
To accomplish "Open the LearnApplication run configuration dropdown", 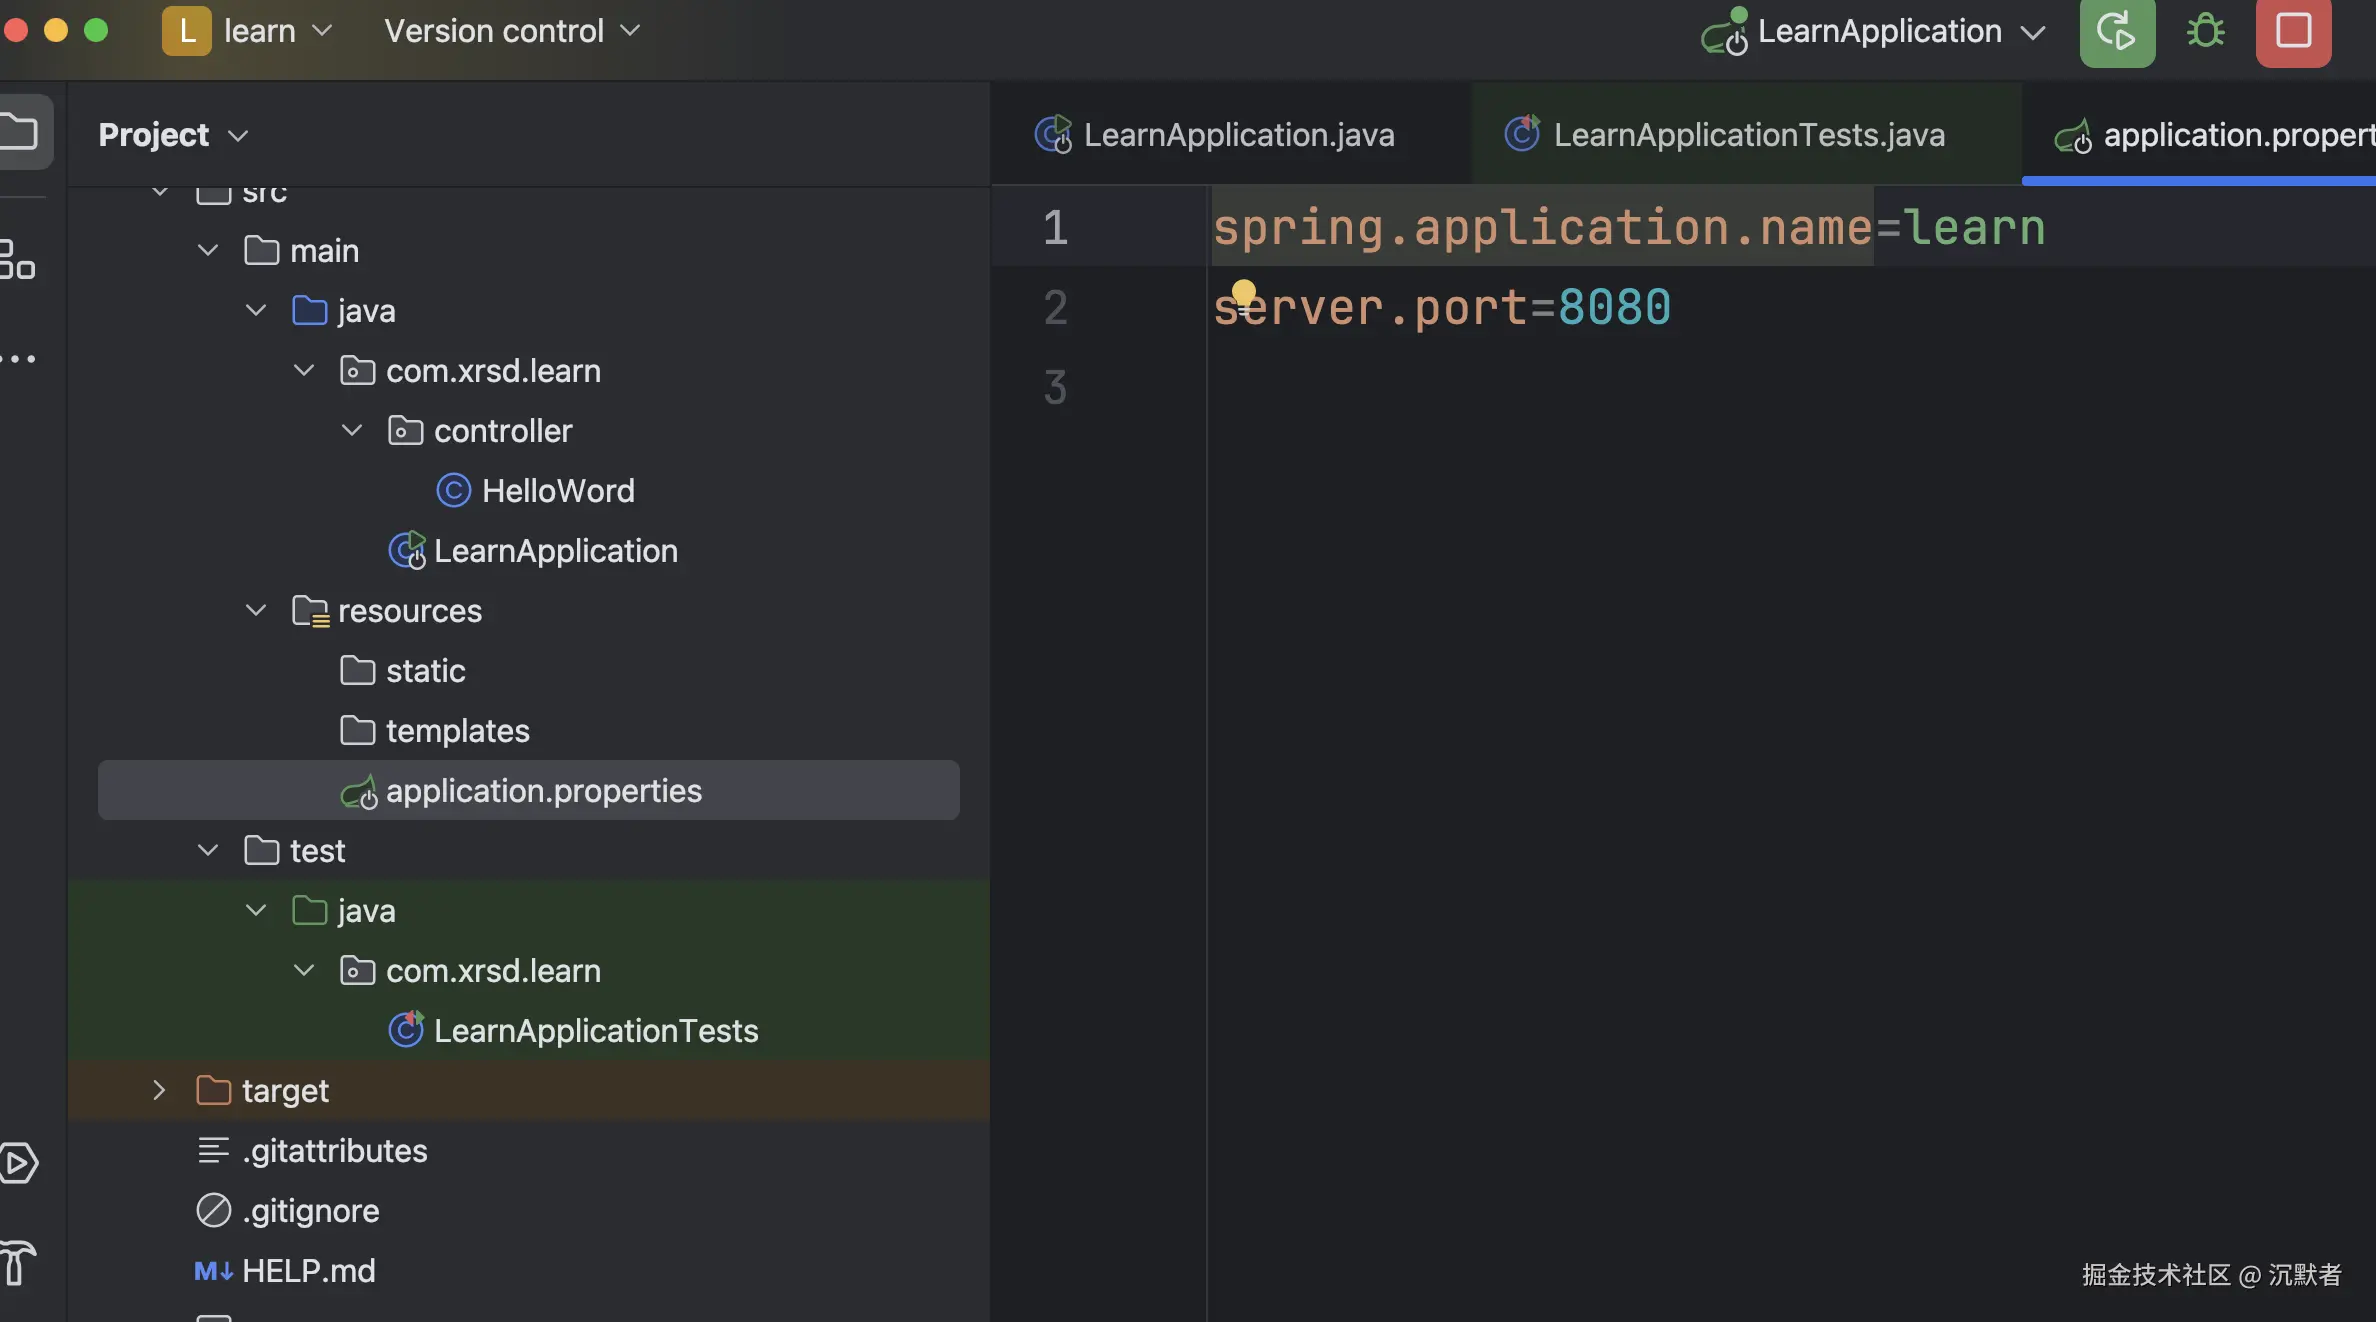I will tap(1880, 32).
